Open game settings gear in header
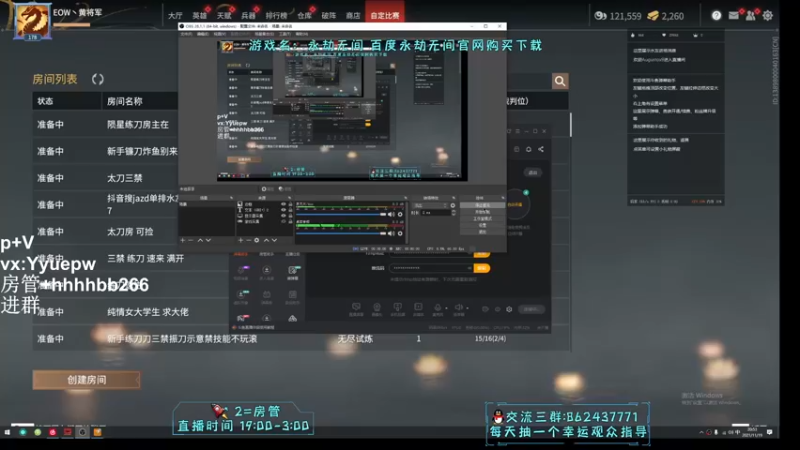Viewport: 800px width, 450px height. tap(767, 15)
